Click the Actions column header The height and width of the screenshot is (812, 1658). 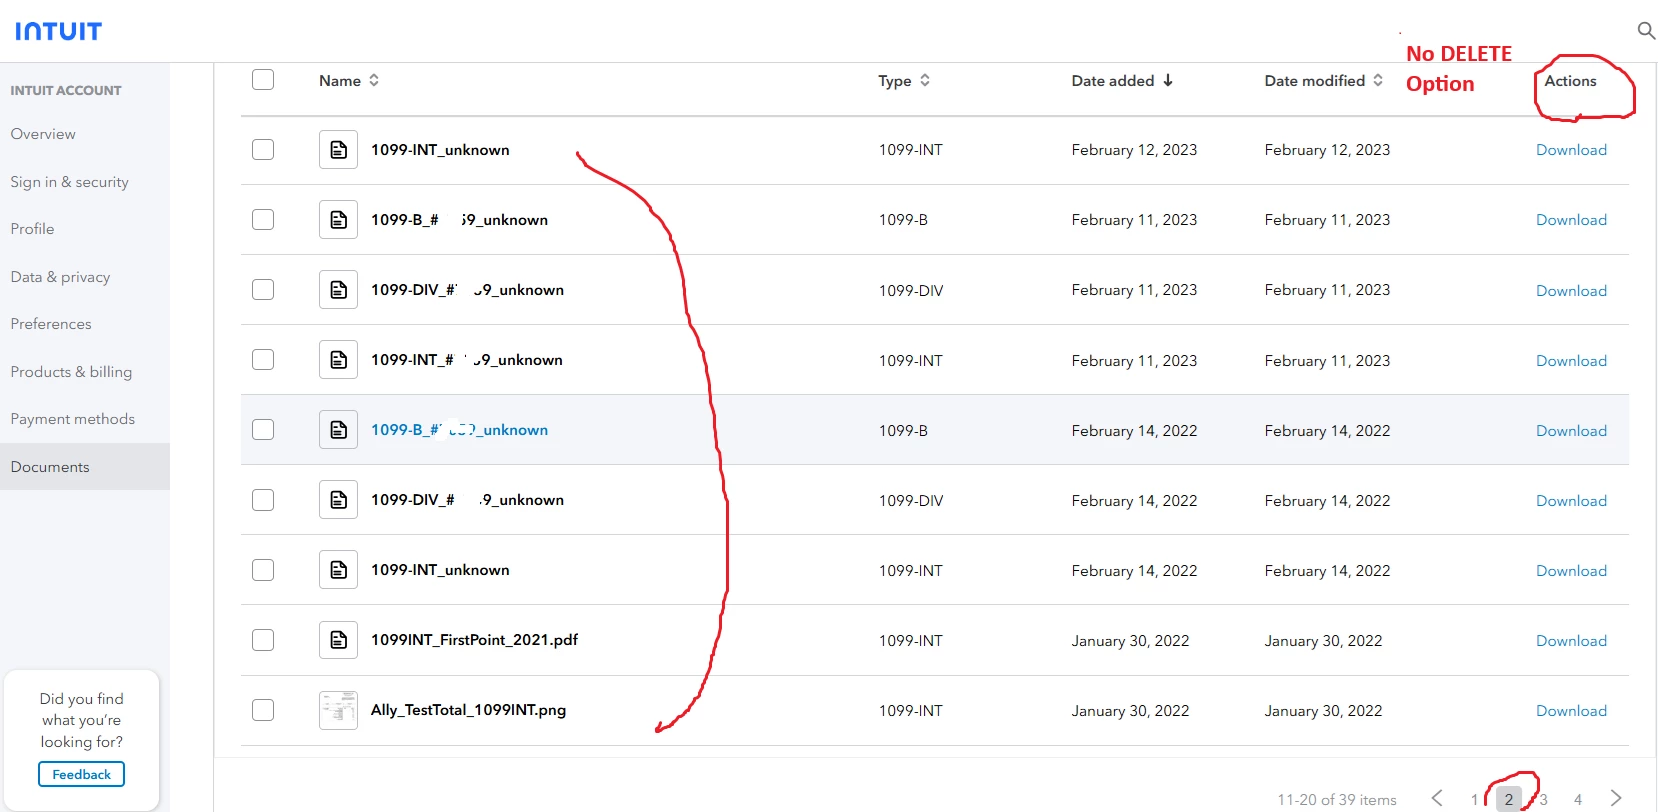pyautogui.click(x=1570, y=81)
